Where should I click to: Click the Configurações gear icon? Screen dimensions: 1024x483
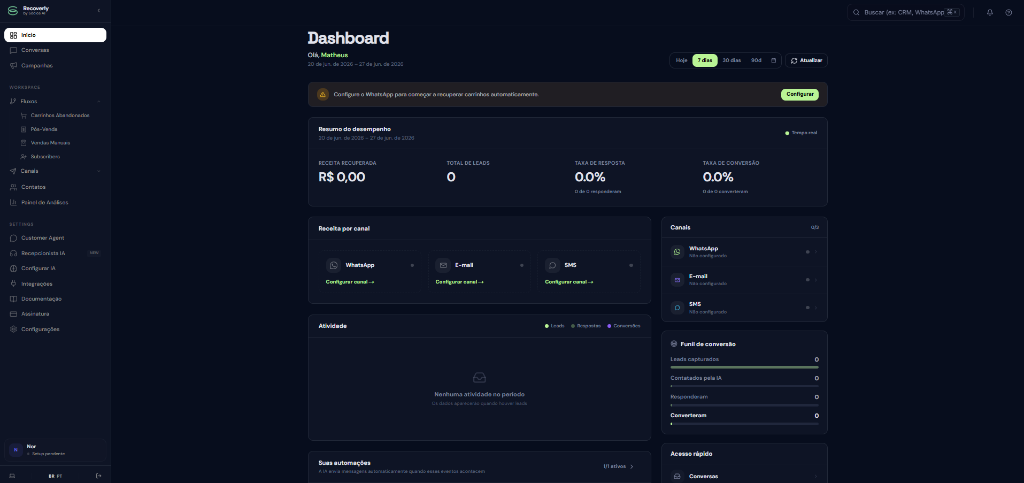tap(13, 330)
